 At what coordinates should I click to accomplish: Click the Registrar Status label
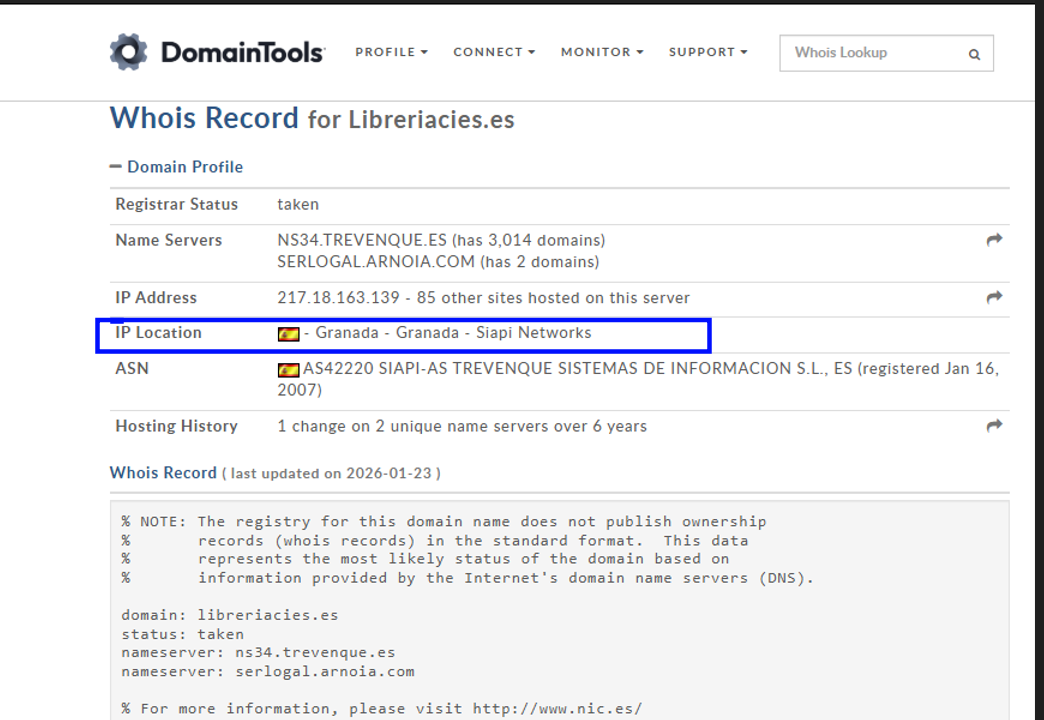(x=176, y=204)
